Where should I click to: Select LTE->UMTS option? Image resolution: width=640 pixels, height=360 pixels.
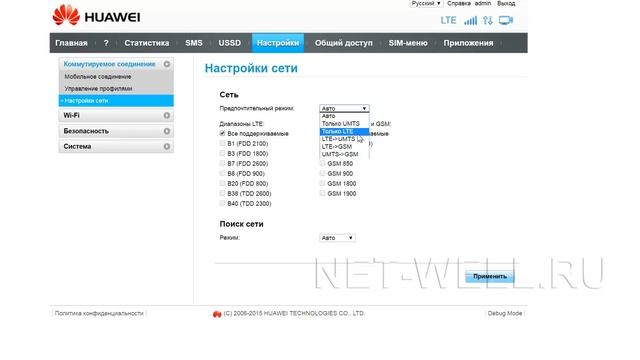[x=344, y=139]
